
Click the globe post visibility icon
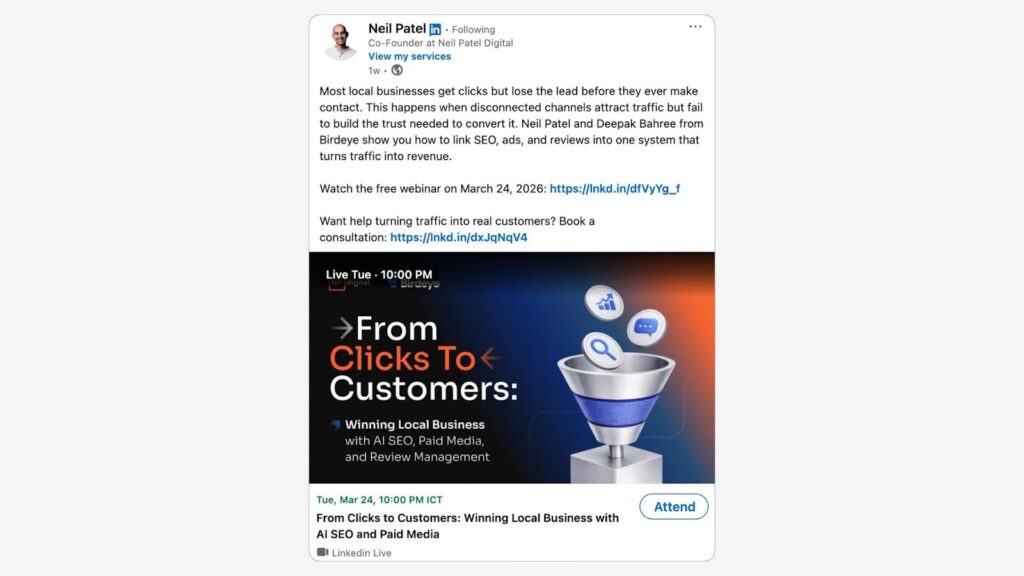point(397,71)
